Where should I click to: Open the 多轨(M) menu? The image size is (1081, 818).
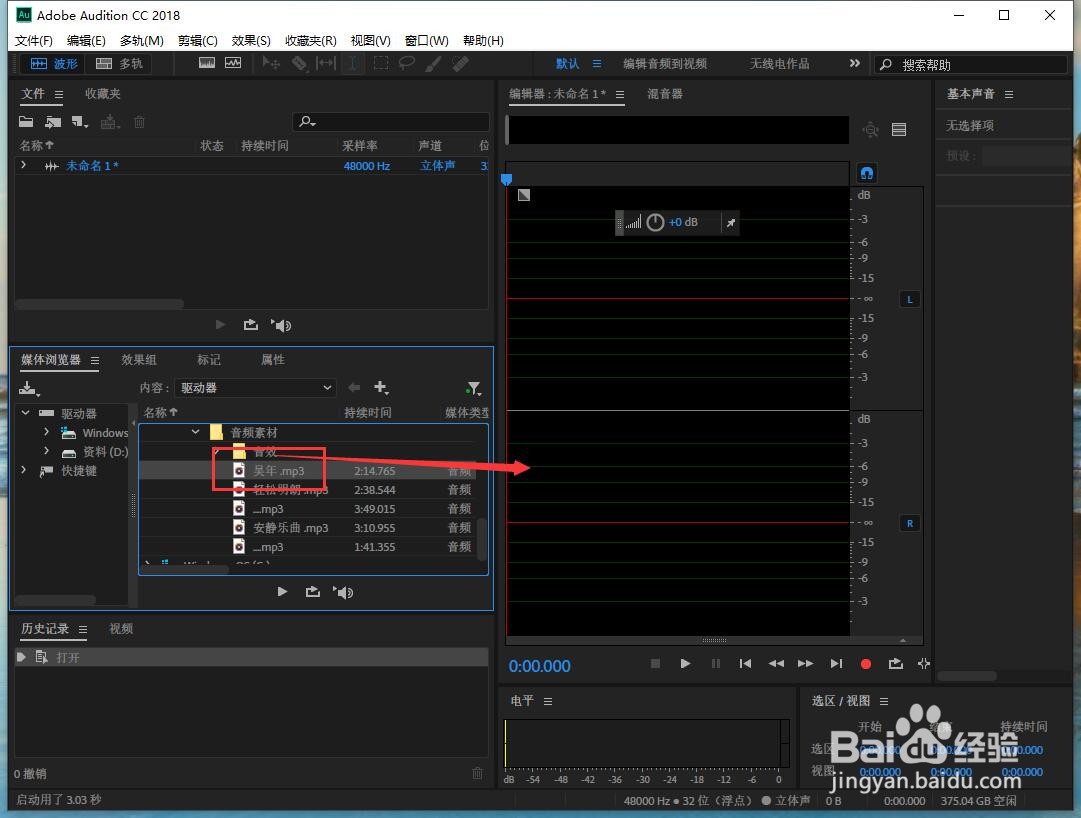pos(141,41)
